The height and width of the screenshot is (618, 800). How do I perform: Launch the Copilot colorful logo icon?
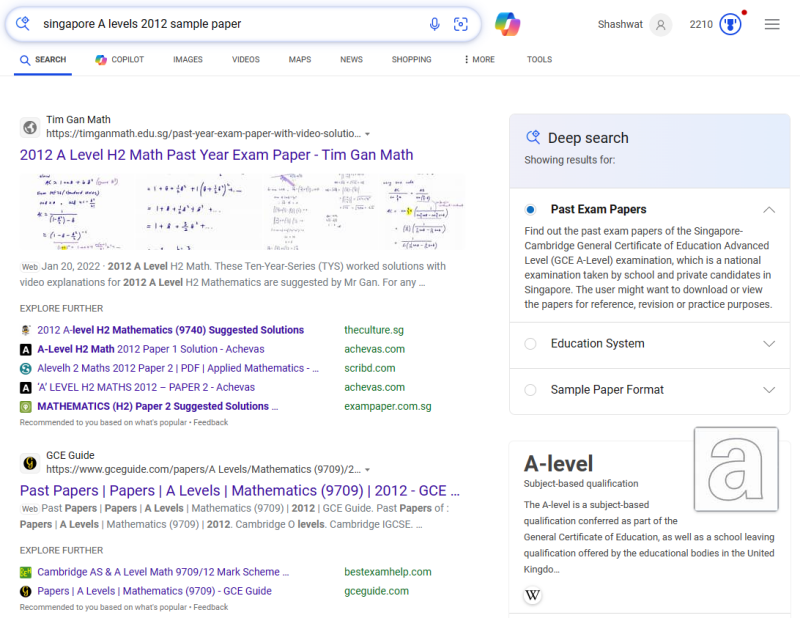(x=508, y=24)
